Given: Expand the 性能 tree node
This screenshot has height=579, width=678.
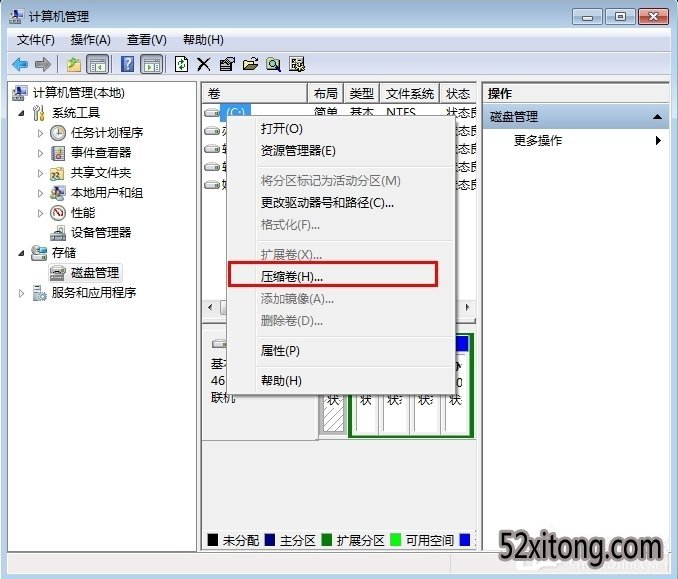Looking at the screenshot, I should coord(40,213).
